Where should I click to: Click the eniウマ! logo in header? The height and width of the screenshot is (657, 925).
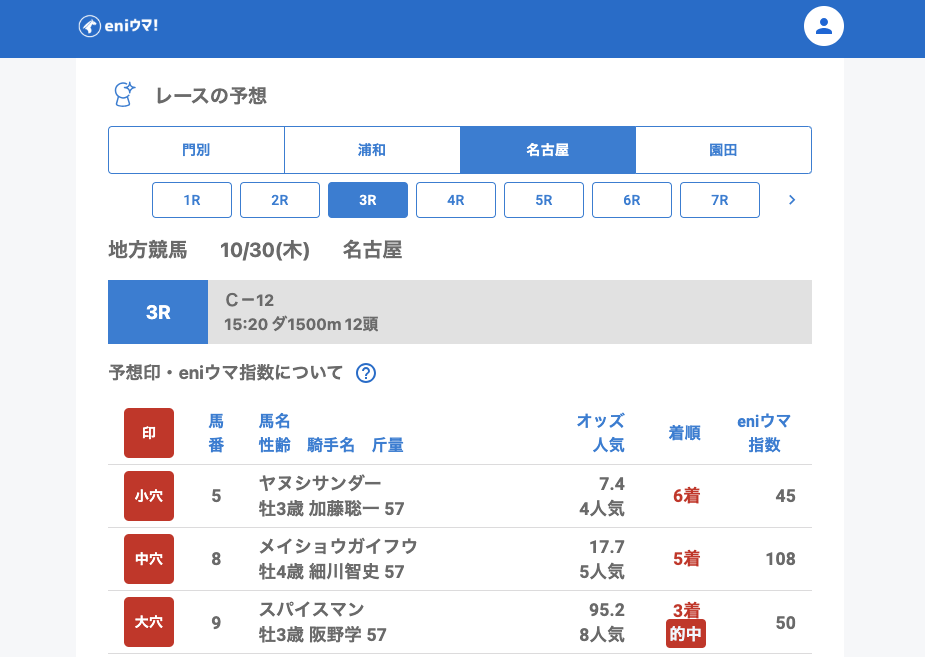click(118, 26)
